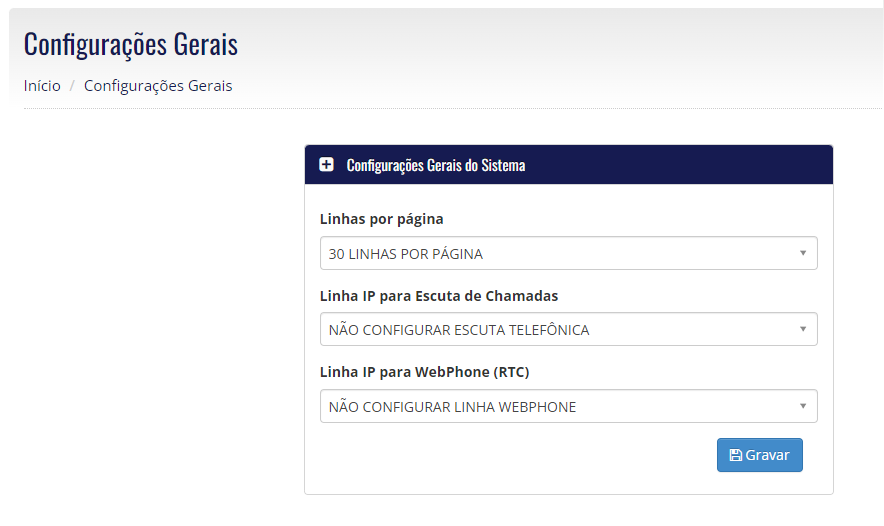Go to Início in the breadcrumb
Screen dimensions: 884x526
tap(42, 86)
